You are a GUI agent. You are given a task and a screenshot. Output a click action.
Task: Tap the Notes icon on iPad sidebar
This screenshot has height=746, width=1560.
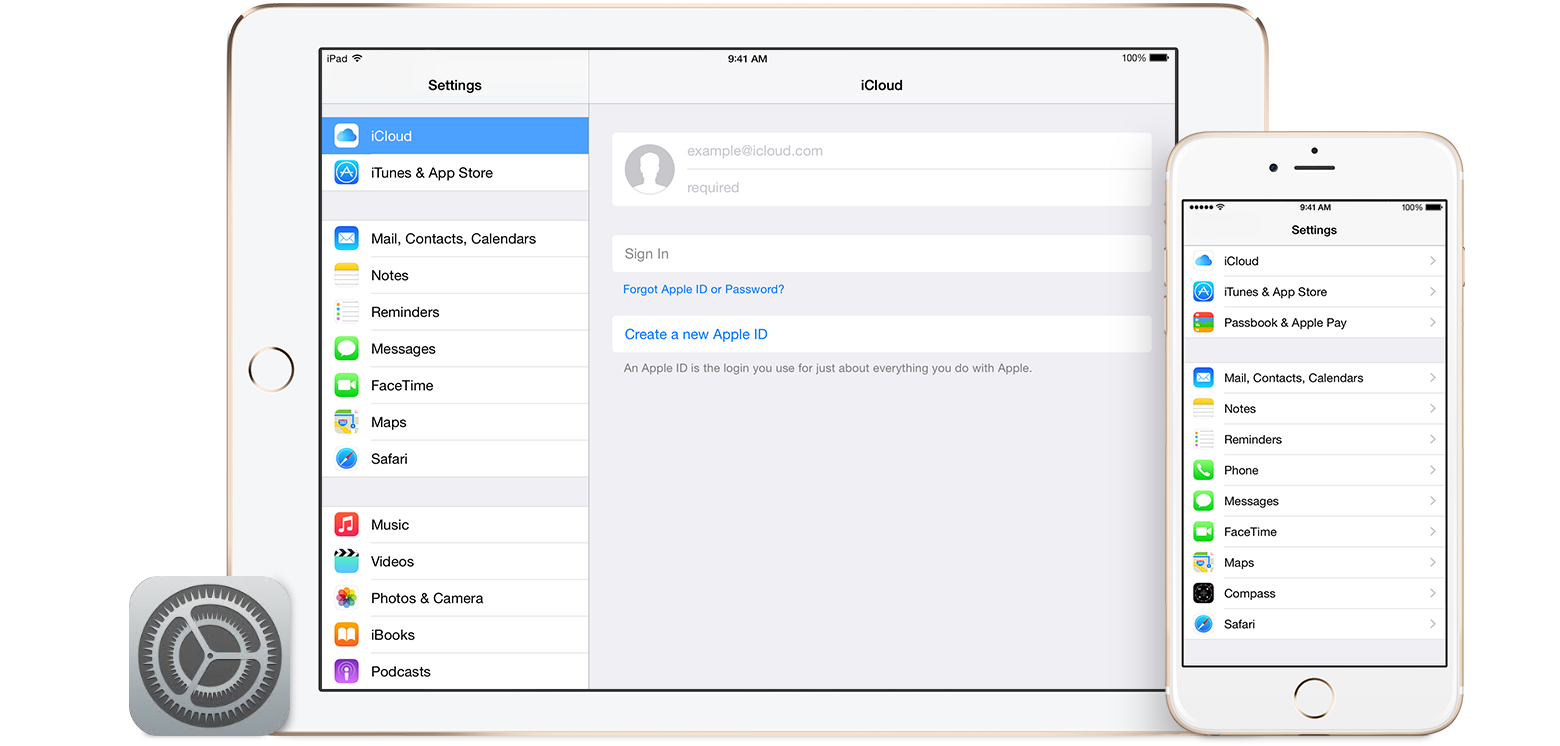coord(347,275)
